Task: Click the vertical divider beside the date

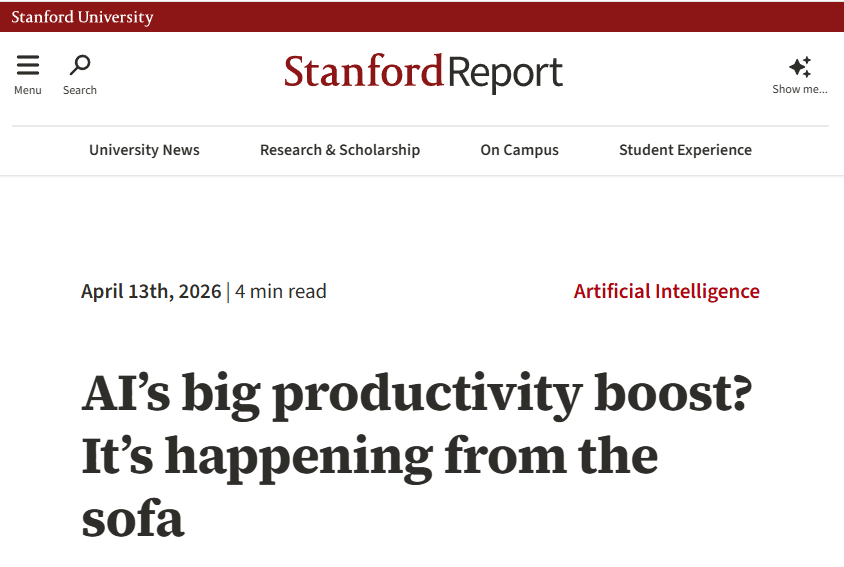Action: tap(228, 292)
